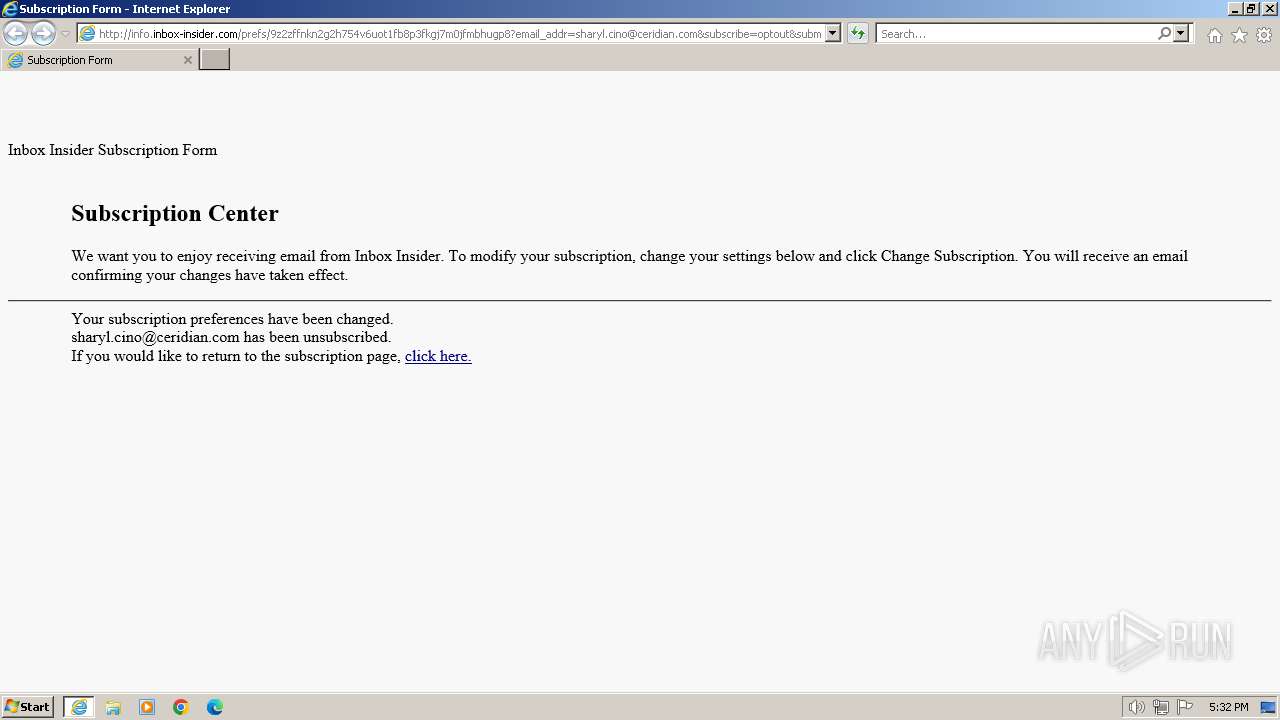The image size is (1280, 720).
Task: Open a new blank tab
Action: pos(215,60)
